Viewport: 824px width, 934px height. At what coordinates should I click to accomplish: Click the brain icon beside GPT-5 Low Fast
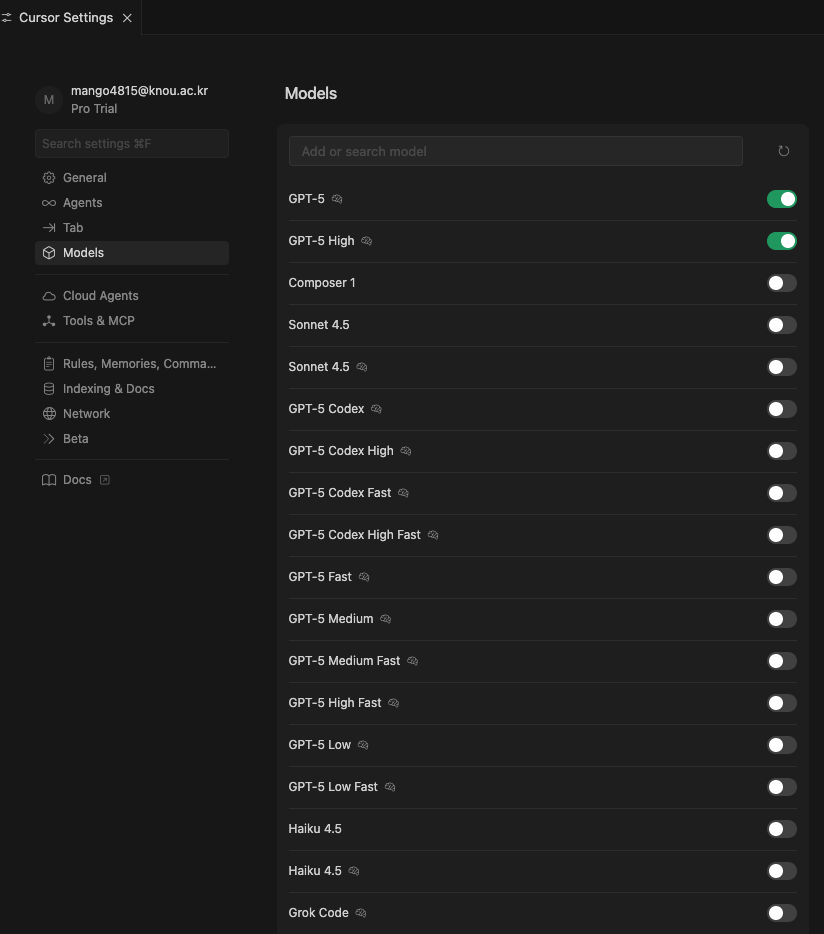pyautogui.click(x=390, y=787)
